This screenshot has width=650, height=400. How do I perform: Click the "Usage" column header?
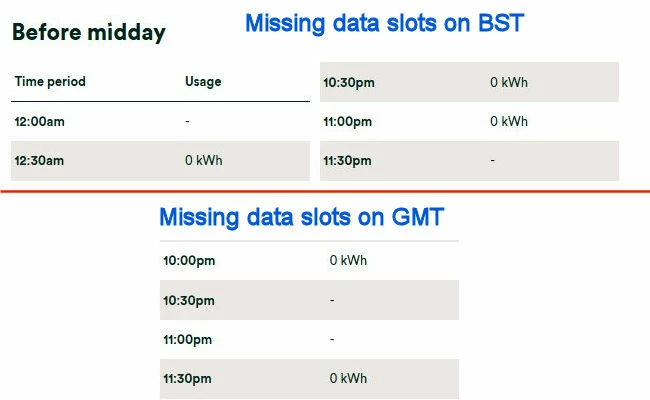tap(203, 81)
